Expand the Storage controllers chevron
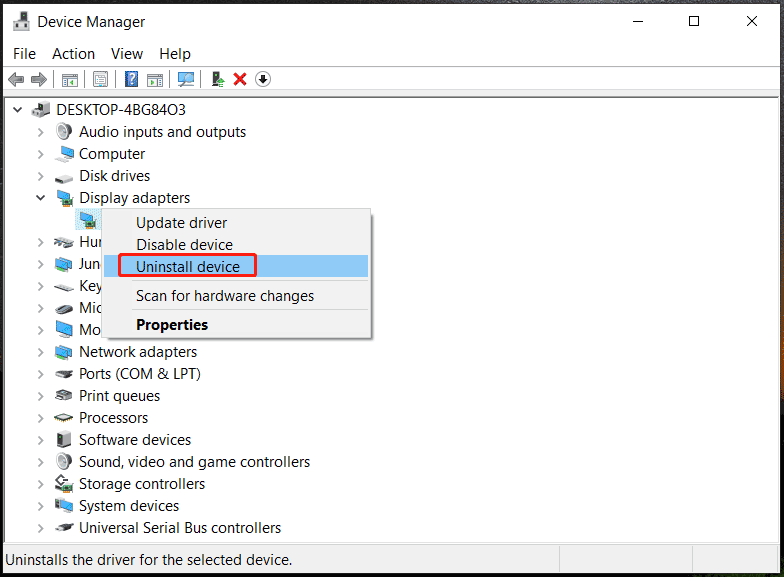This screenshot has height=577, width=784. tap(41, 484)
